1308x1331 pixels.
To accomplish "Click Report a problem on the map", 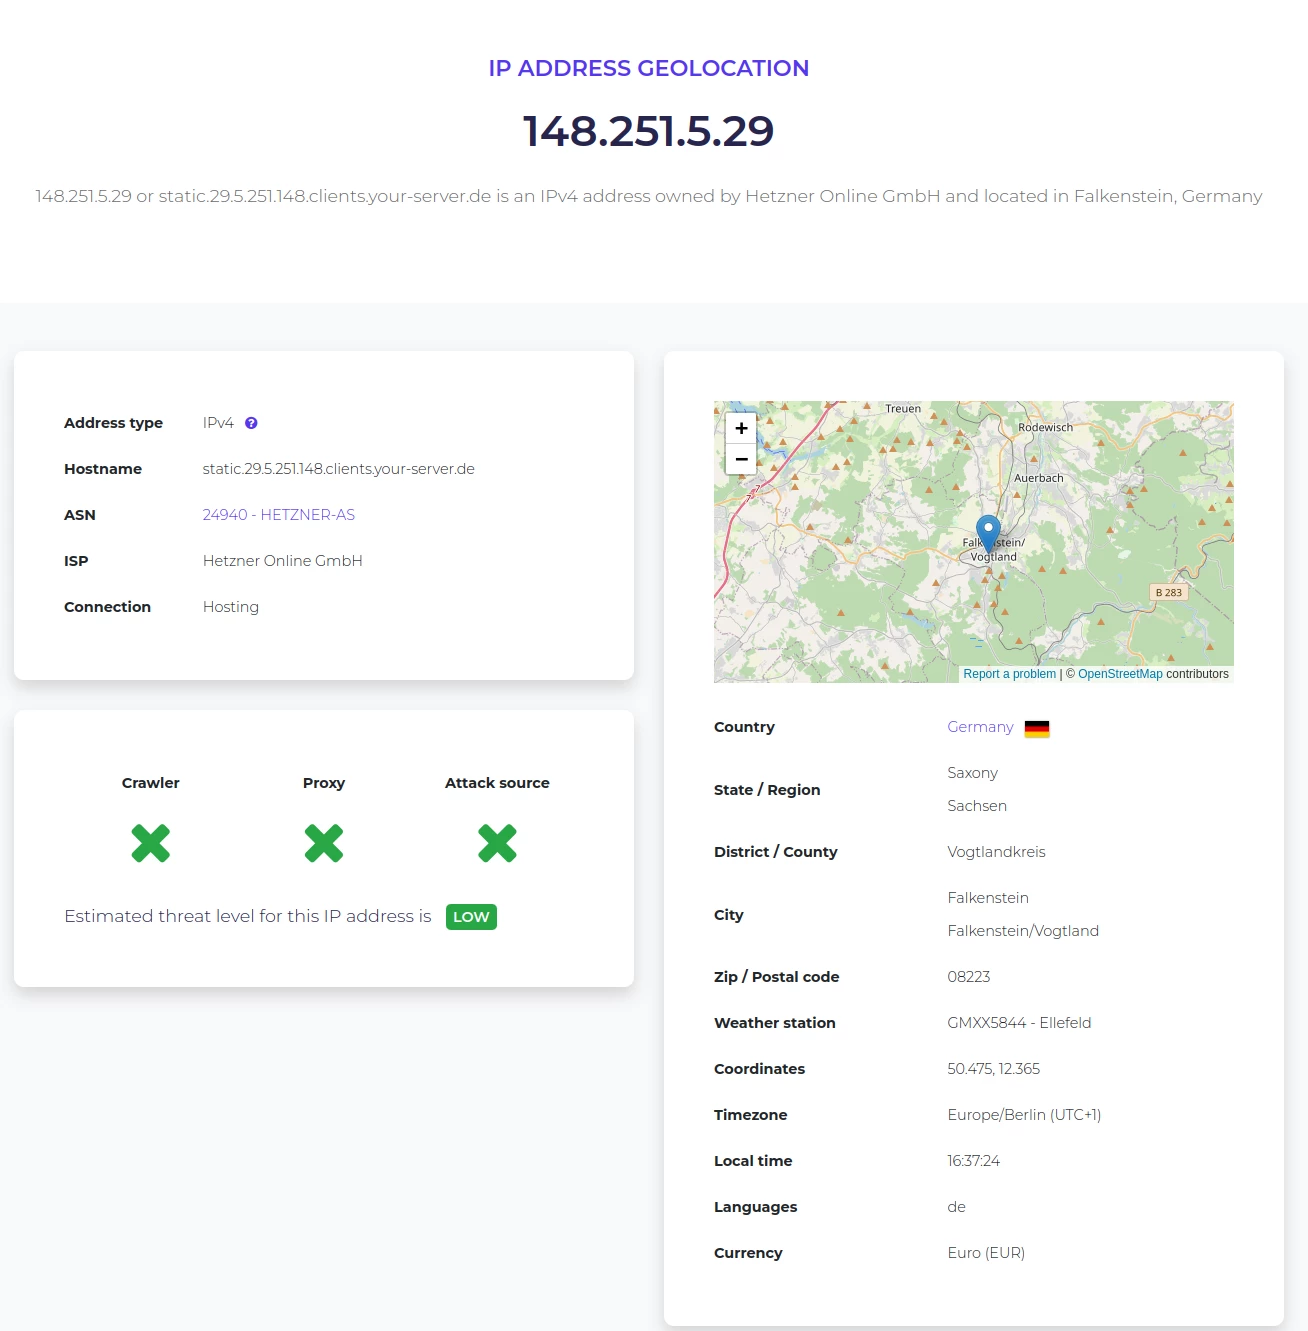I will click(1009, 674).
